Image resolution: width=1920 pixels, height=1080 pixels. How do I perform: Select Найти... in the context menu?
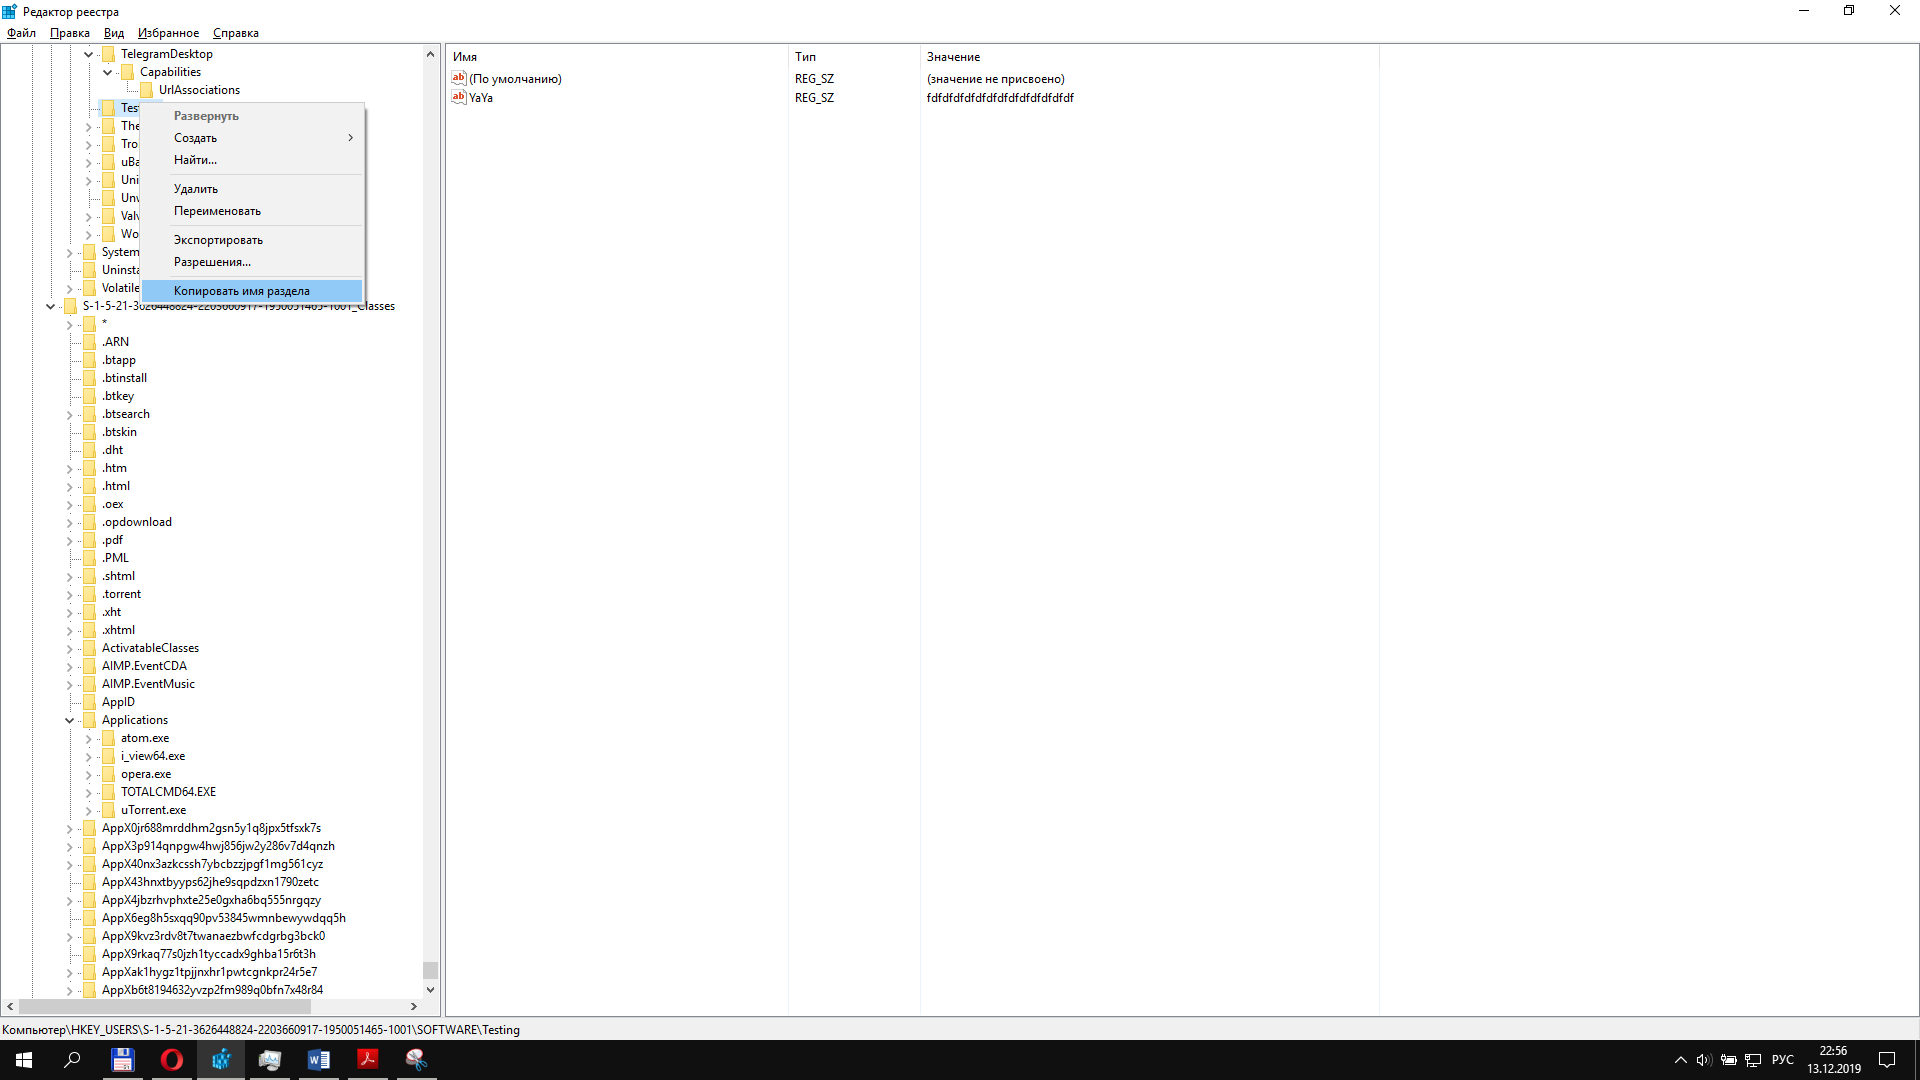click(x=252, y=160)
